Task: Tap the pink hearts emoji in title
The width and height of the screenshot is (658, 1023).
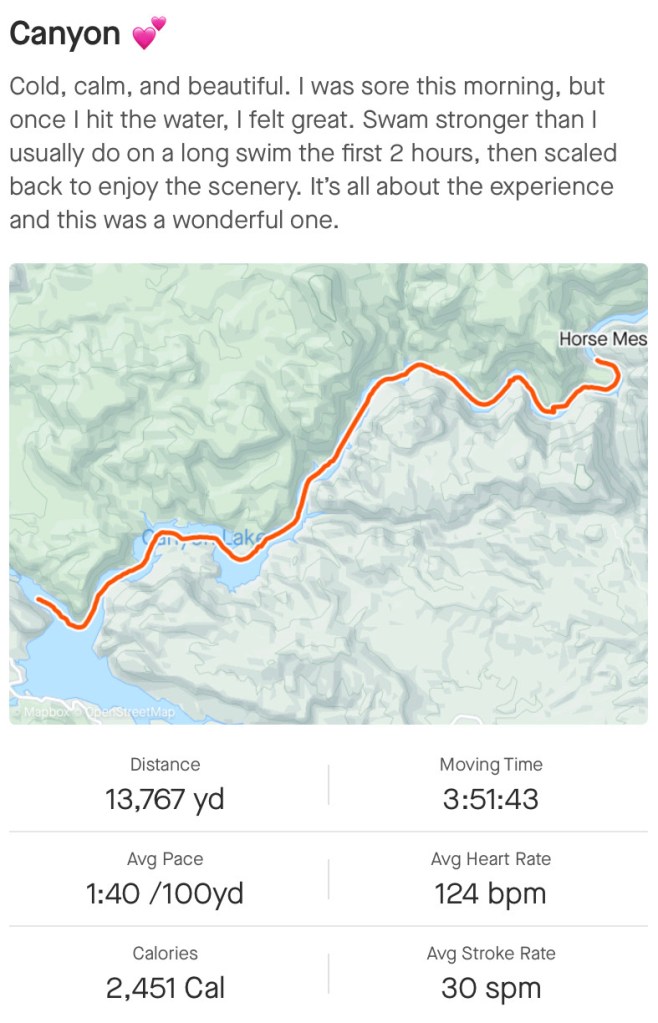Action: pyautogui.click(x=148, y=35)
